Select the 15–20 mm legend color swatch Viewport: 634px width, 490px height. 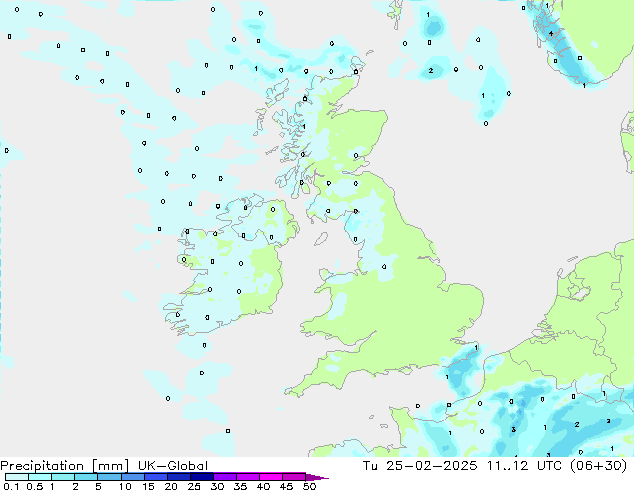(155, 477)
